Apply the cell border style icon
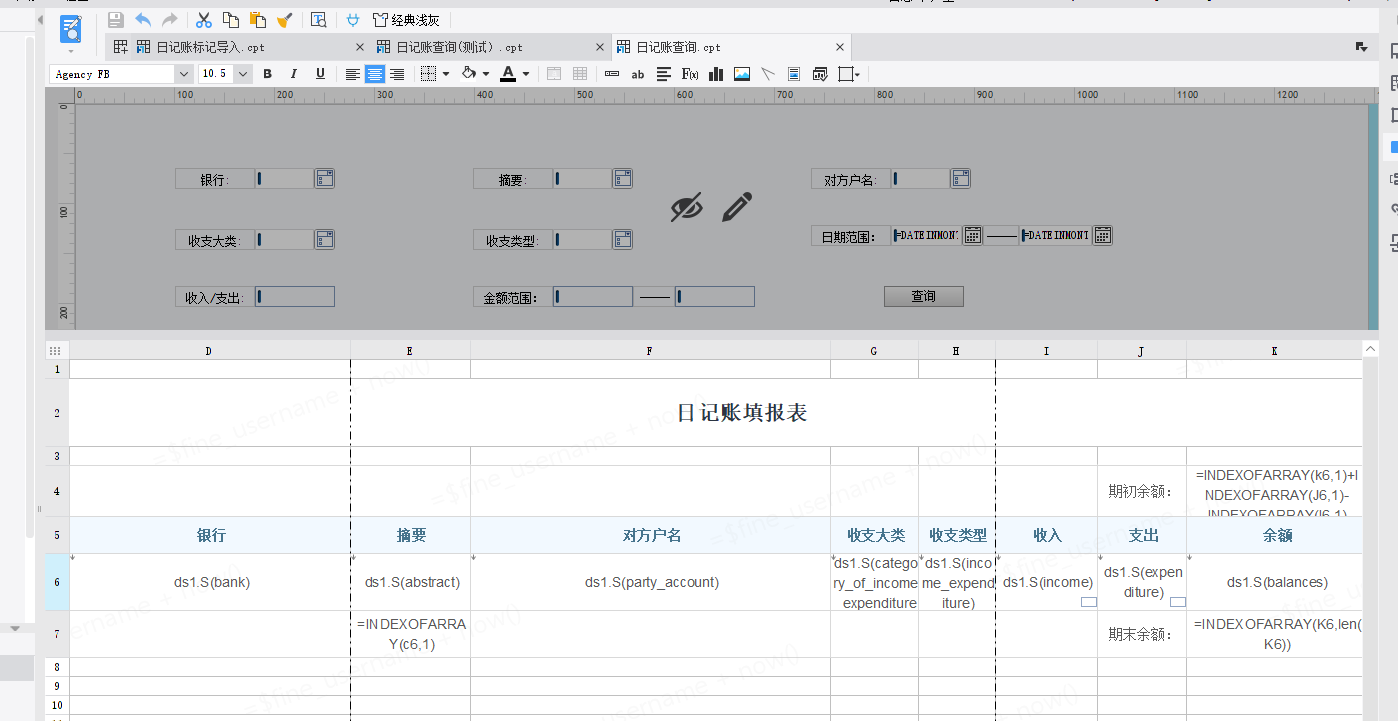1398x721 pixels. (x=428, y=74)
